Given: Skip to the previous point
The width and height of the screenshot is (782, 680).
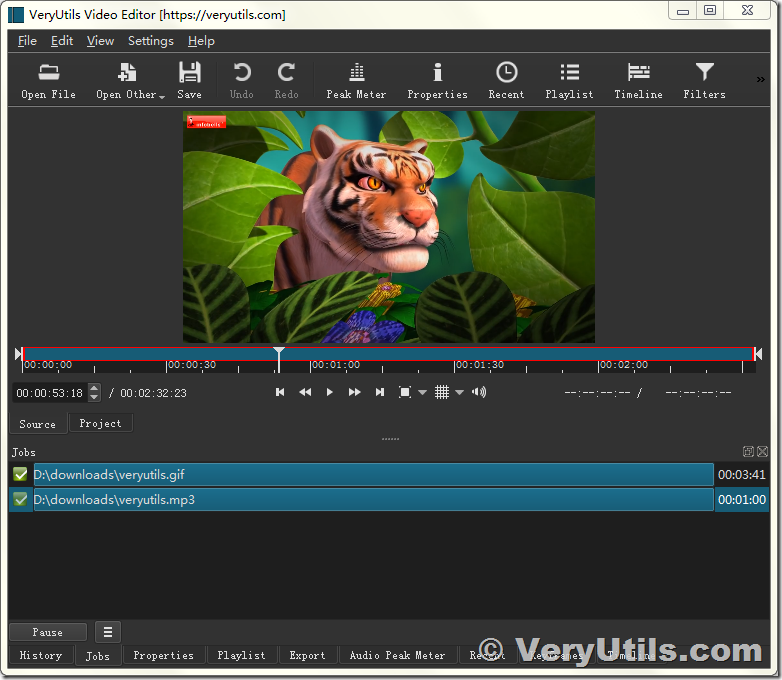Looking at the screenshot, I should coord(280,392).
